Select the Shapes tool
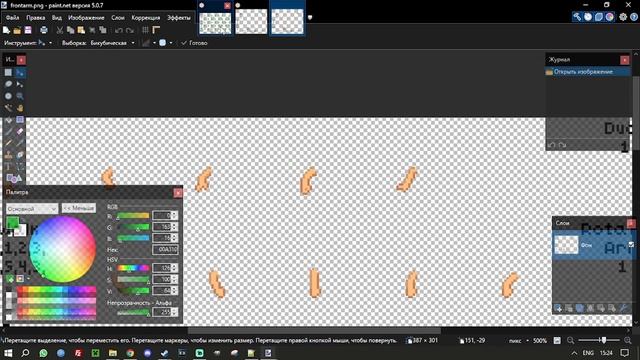This screenshot has width=640, height=360. point(14,178)
